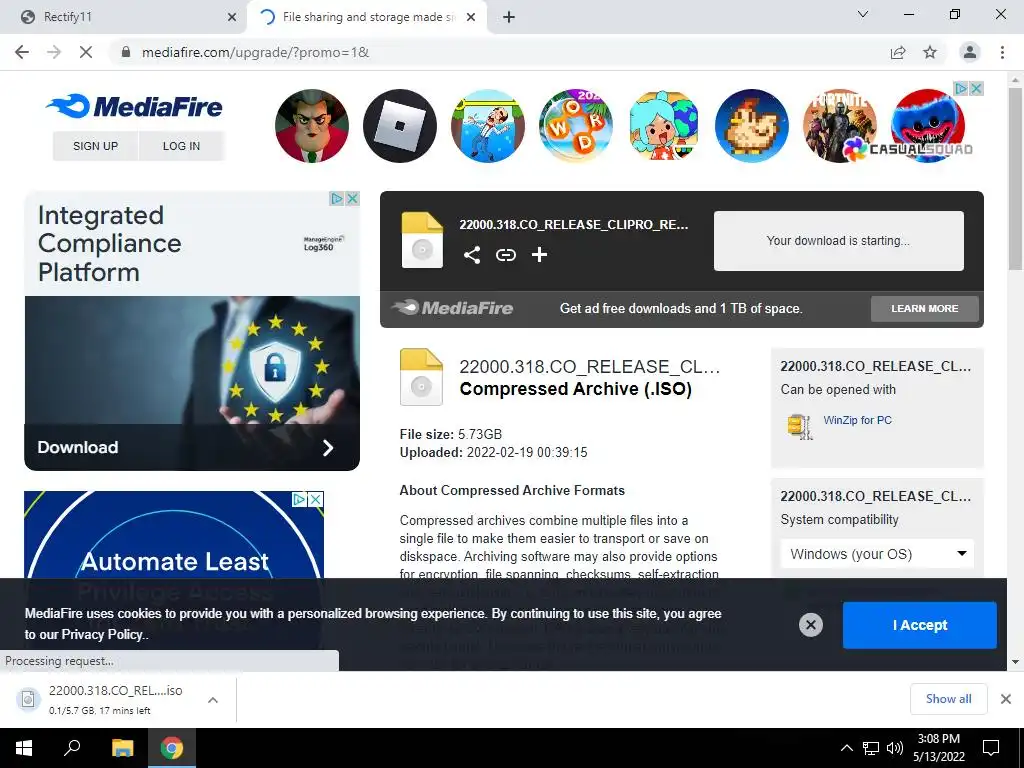Click scrollbar down arrow
Screen dimensions: 1024x768
point(1015,662)
